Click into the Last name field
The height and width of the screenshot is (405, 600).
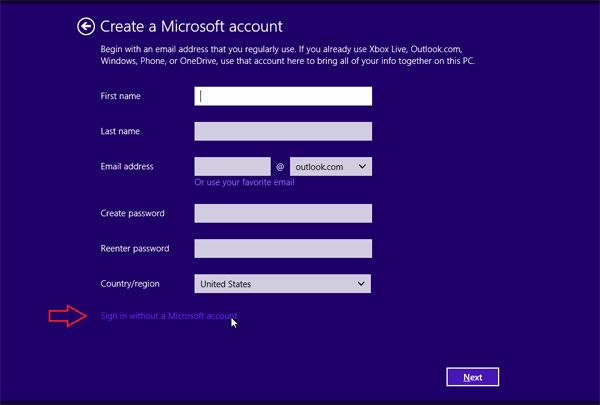click(283, 131)
